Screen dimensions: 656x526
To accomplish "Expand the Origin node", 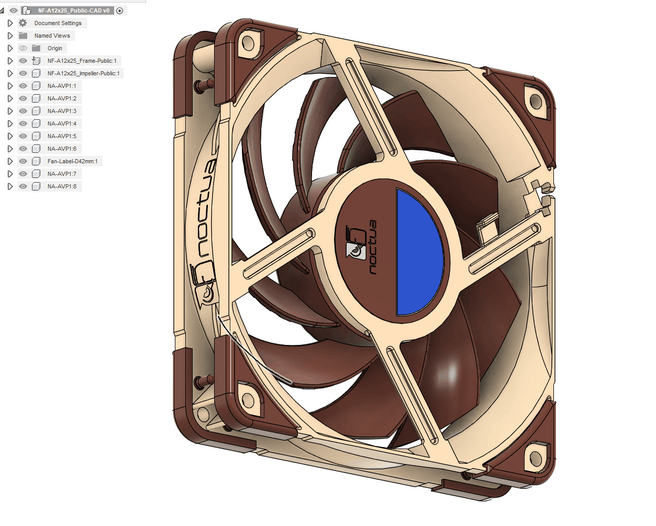I will [x=10, y=48].
